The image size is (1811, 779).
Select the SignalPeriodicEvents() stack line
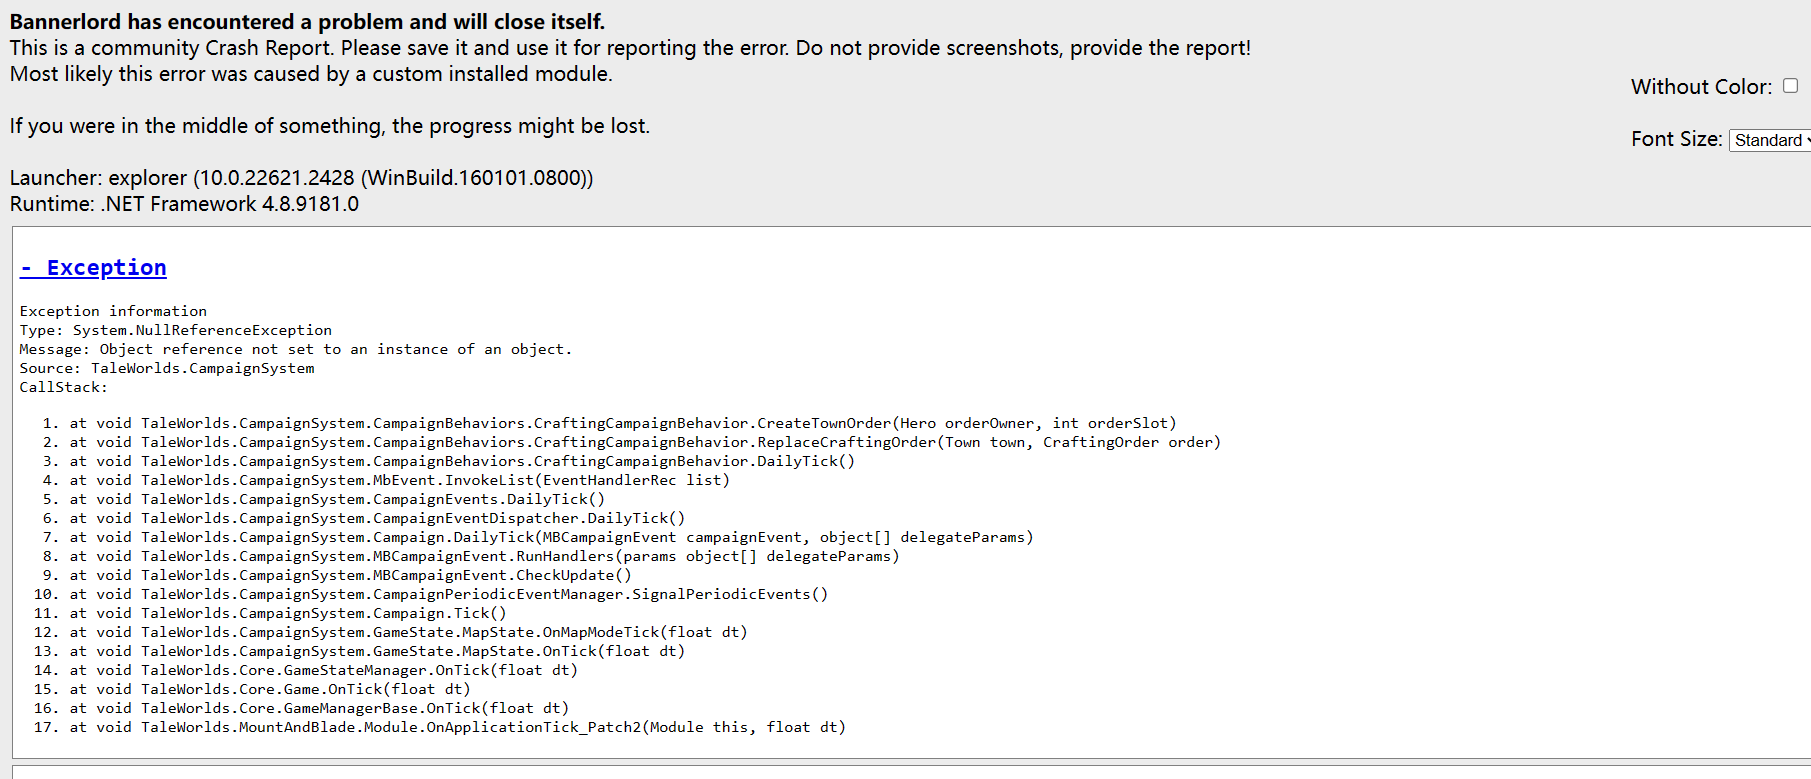[449, 594]
